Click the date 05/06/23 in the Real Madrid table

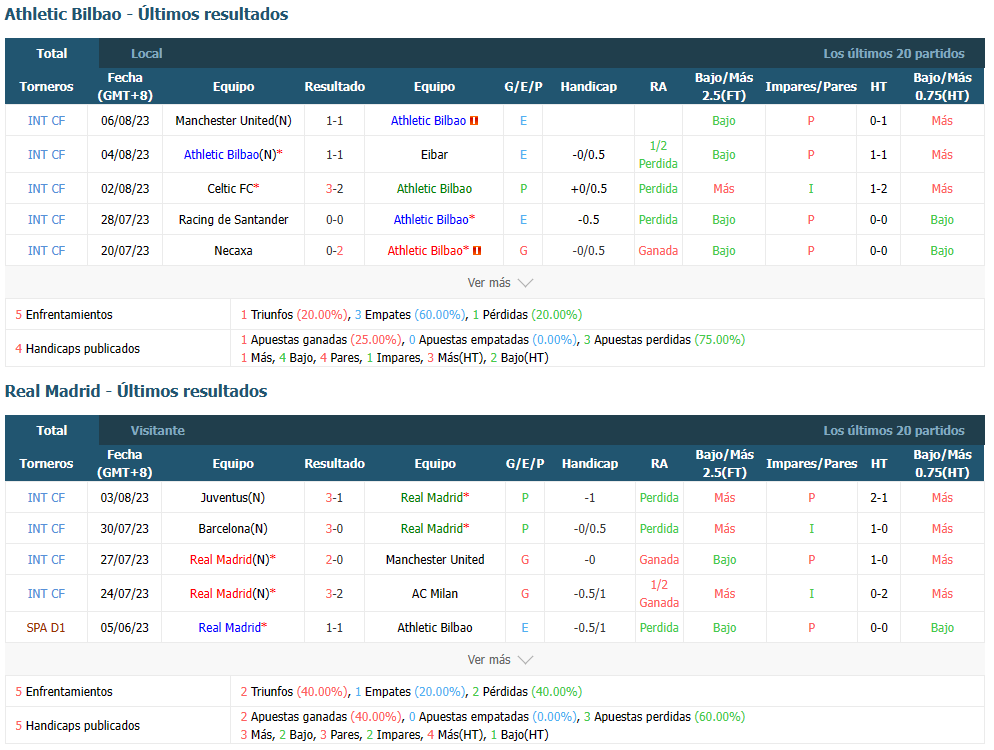click(x=124, y=628)
